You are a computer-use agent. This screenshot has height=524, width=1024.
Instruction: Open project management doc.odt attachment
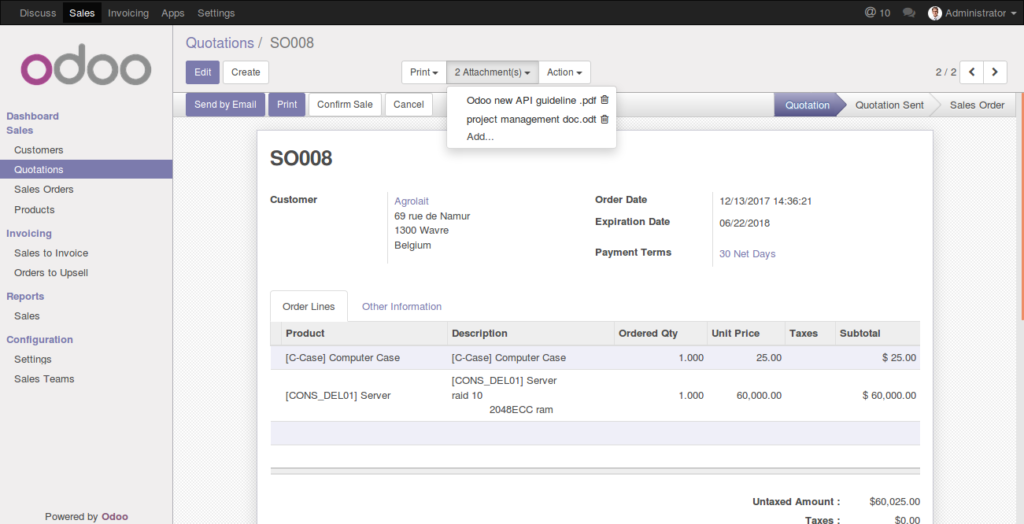coord(531,120)
